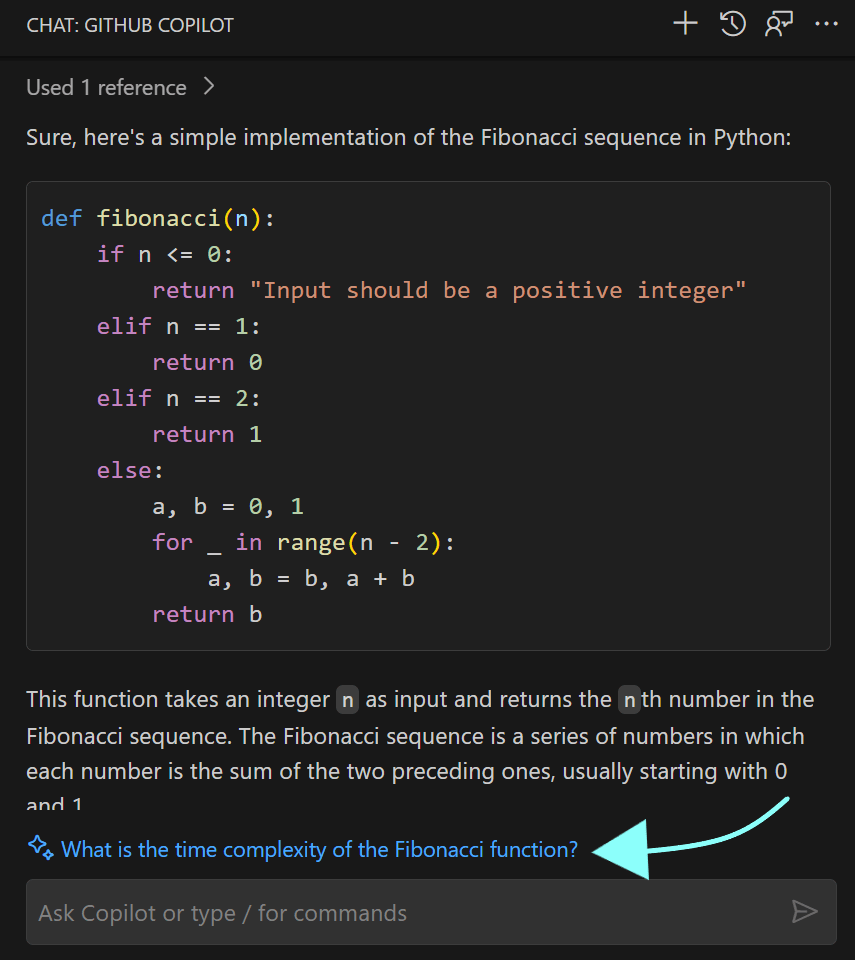This screenshot has height=960, width=855.
Task: Click the chevron next to Used 1 reference
Action: [208, 87]
